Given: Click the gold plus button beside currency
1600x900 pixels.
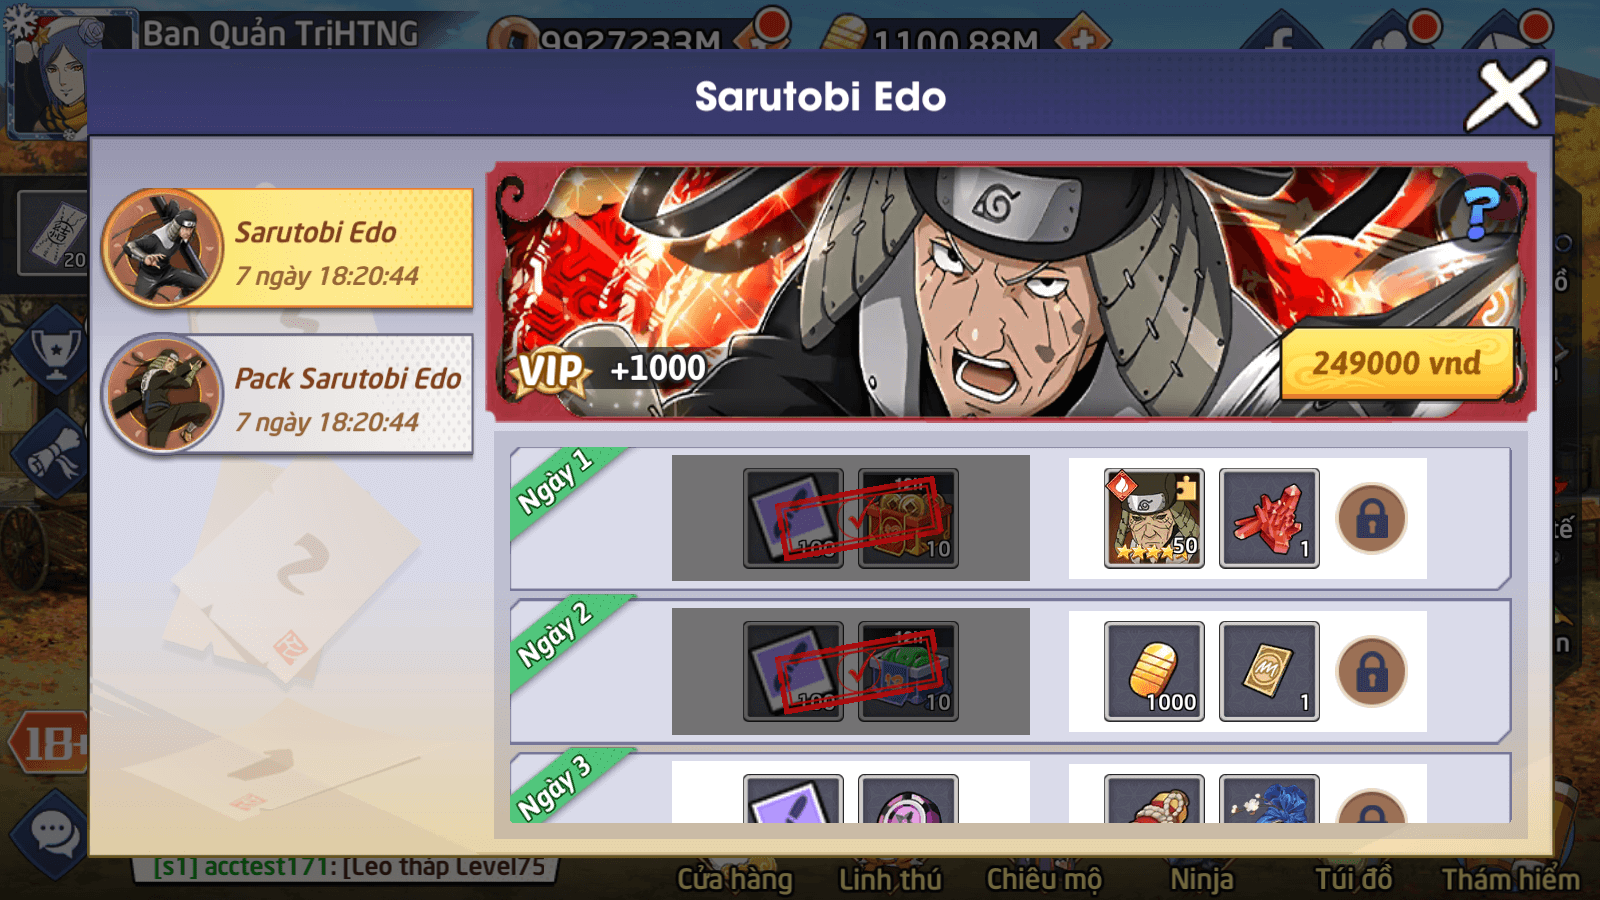Looking at the screenshot, I should pos(1083,38).
